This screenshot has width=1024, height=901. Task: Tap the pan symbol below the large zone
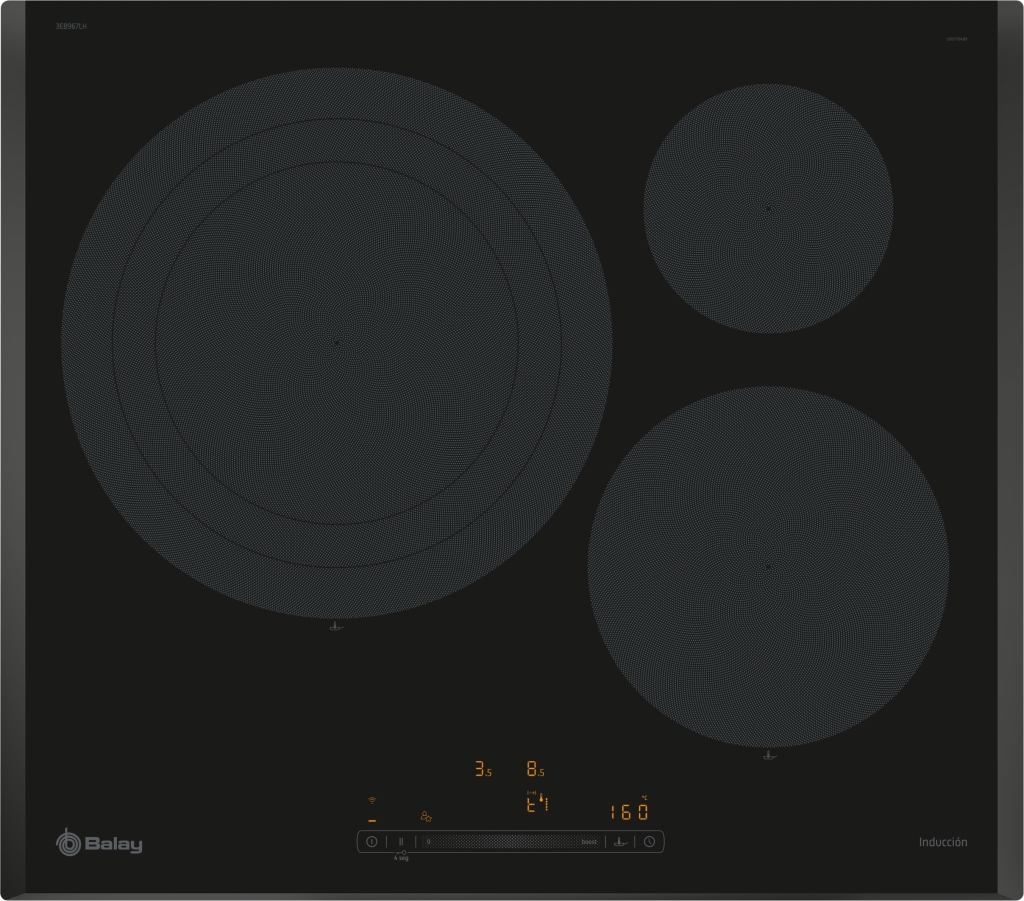(x=336, y=628)
